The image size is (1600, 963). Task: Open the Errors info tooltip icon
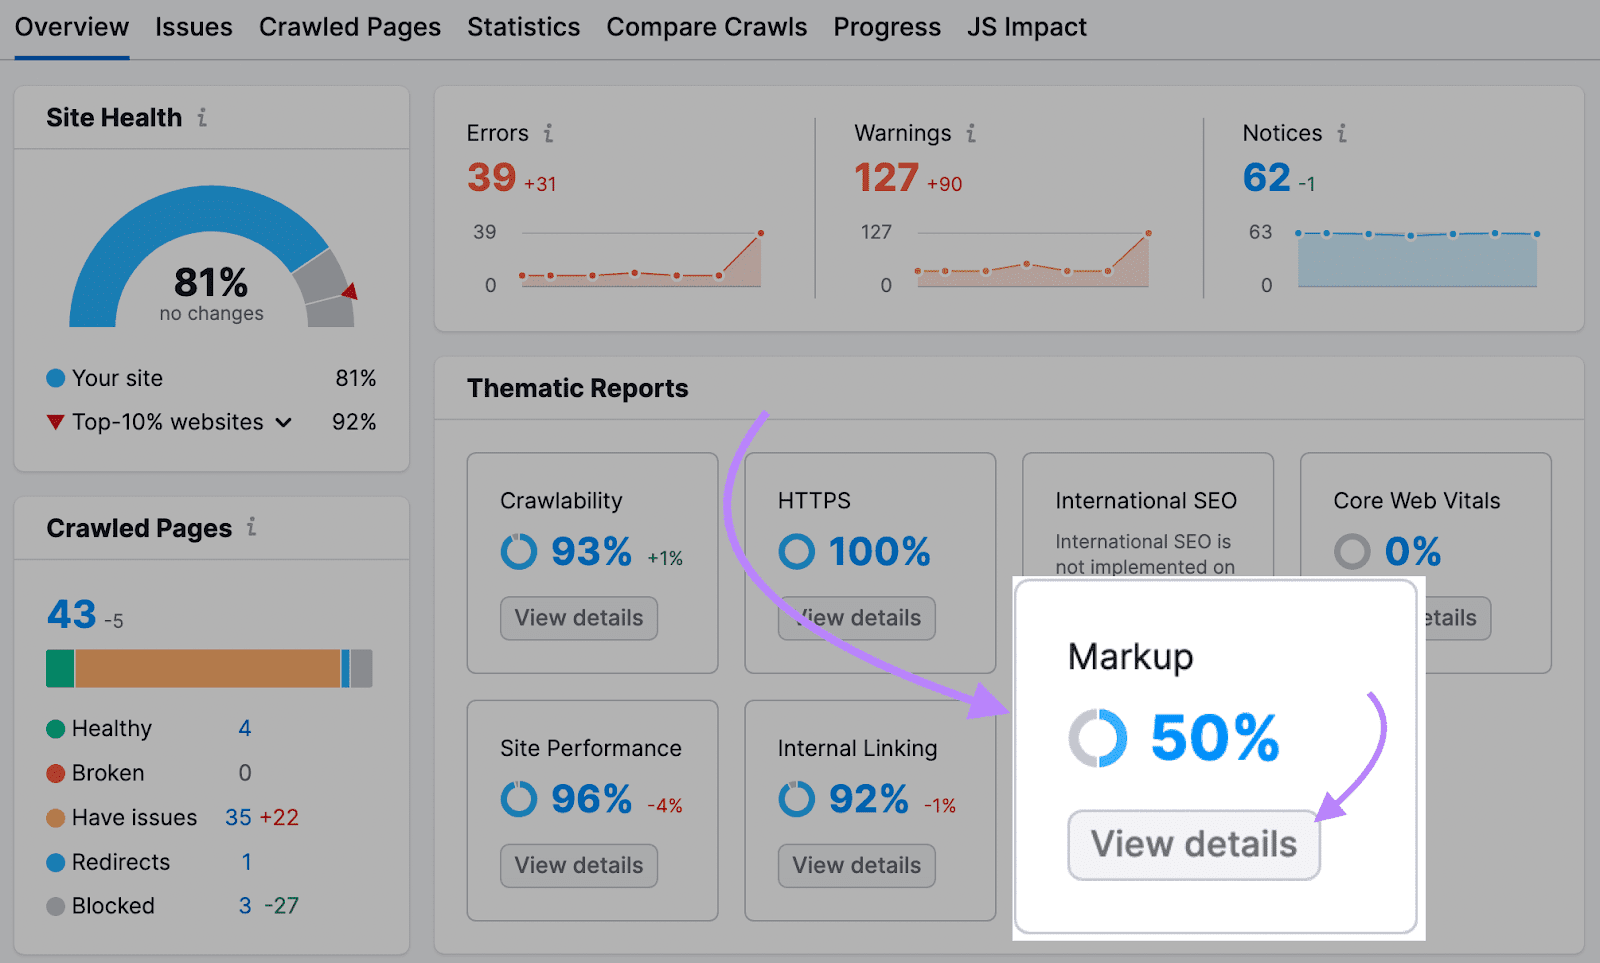[547, 133]
